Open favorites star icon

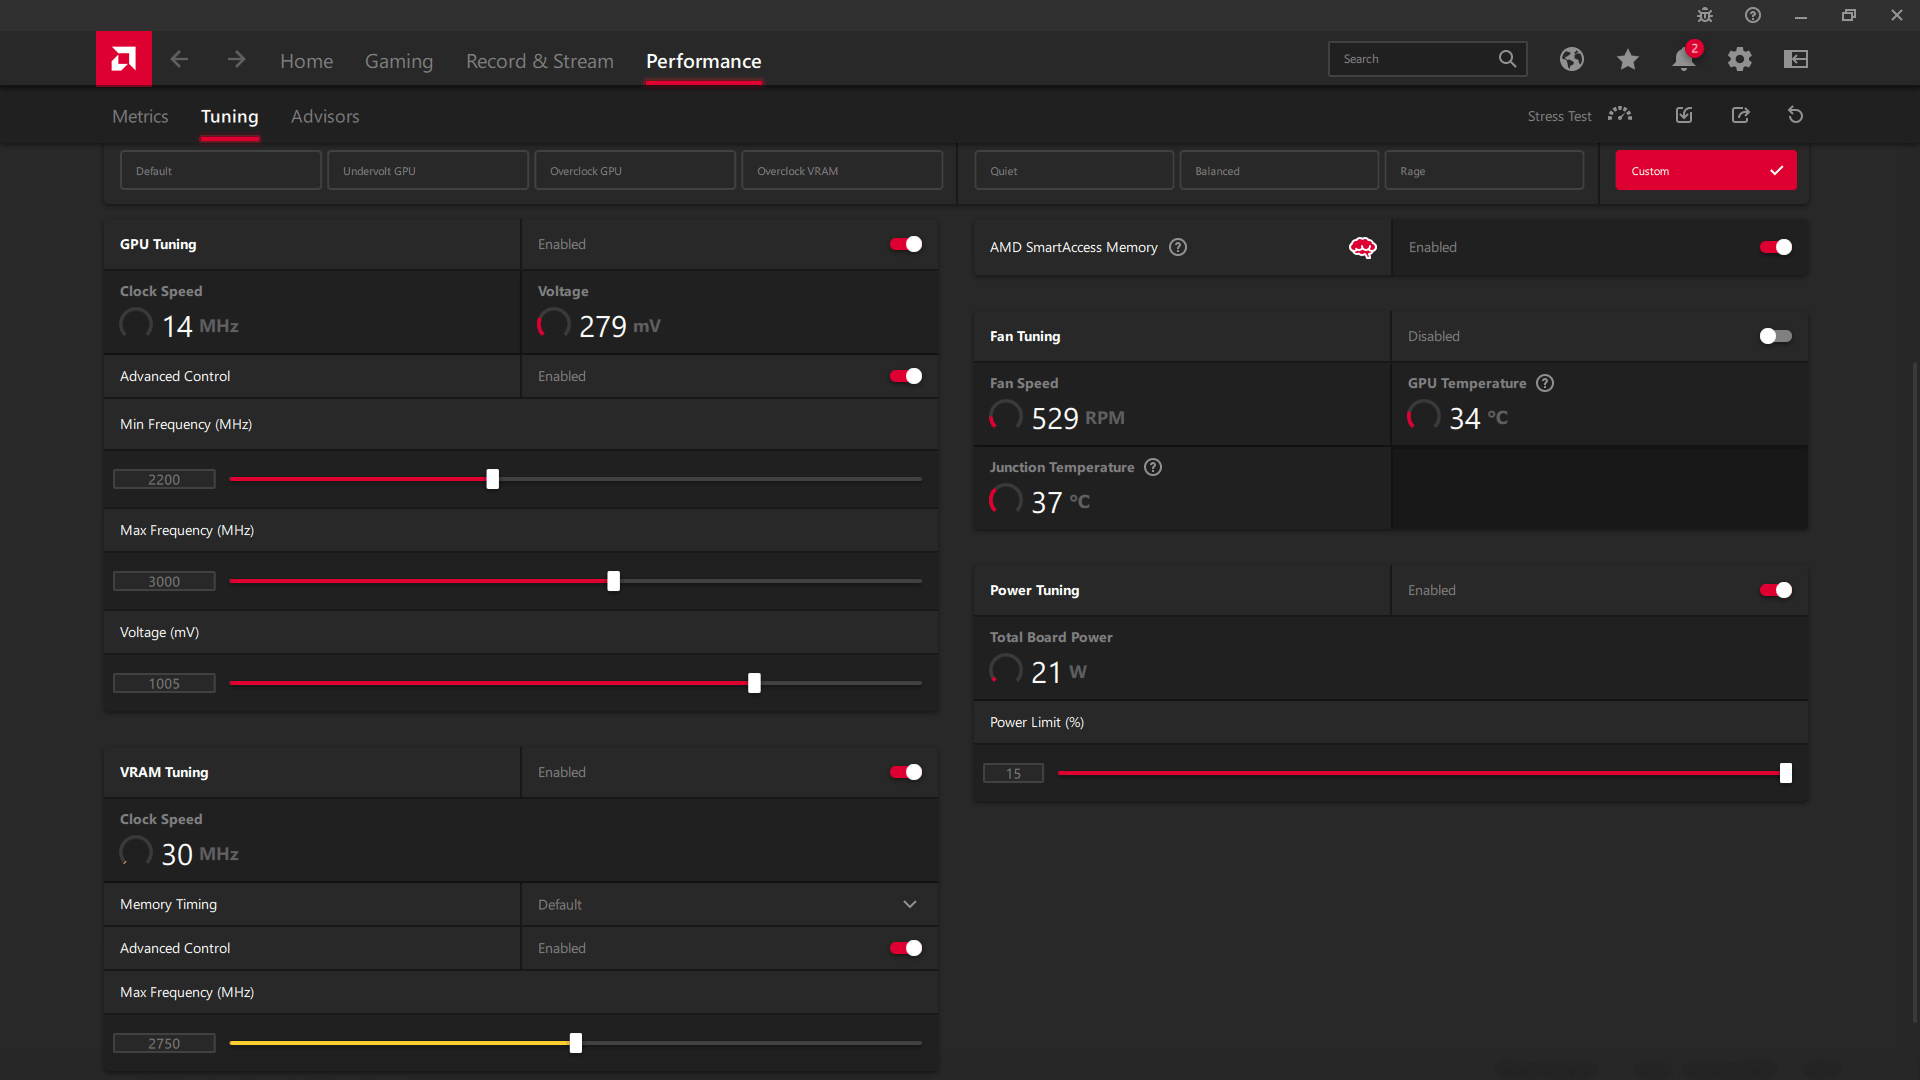[1628, 59]
